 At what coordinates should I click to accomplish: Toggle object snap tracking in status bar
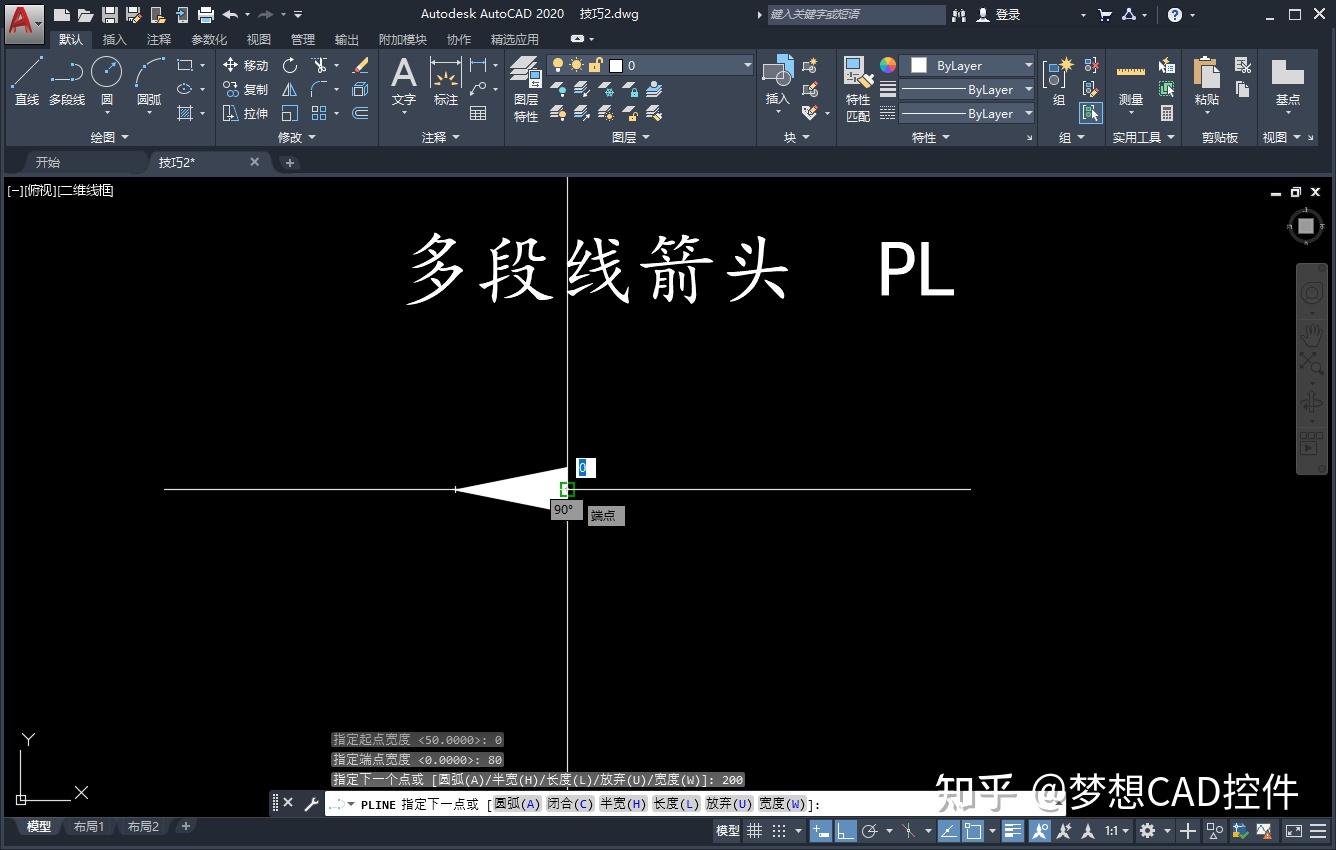tap(948, 831)
